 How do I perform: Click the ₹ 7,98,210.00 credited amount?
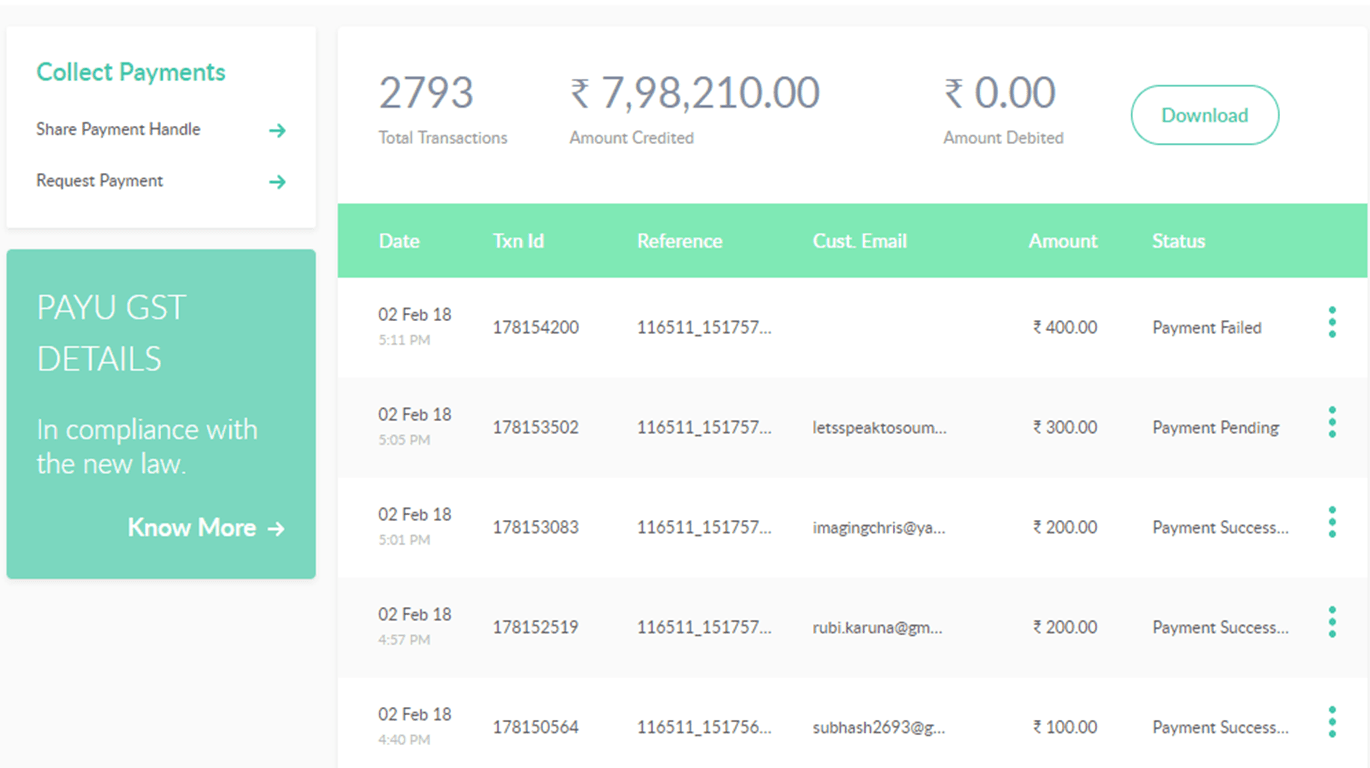click(695, 93)
